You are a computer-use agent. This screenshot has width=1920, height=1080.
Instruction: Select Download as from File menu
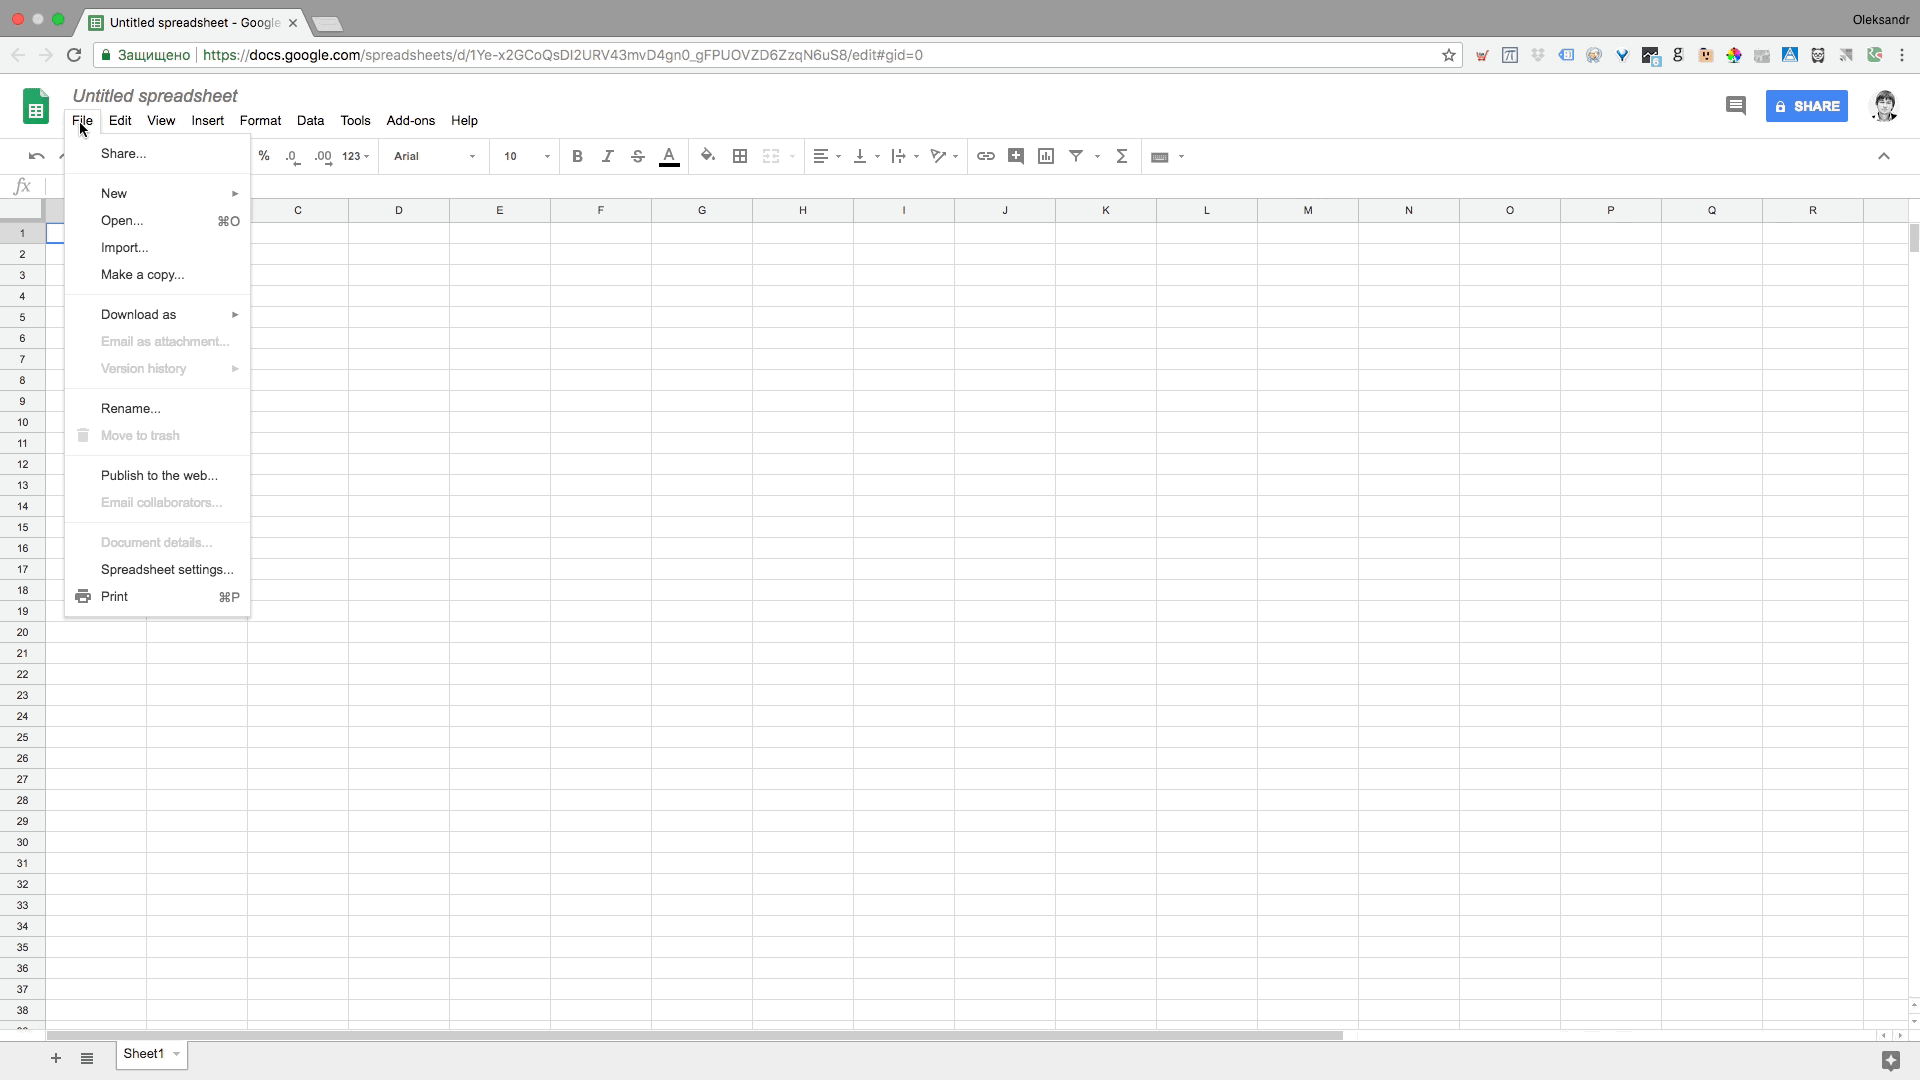(138, 315)
